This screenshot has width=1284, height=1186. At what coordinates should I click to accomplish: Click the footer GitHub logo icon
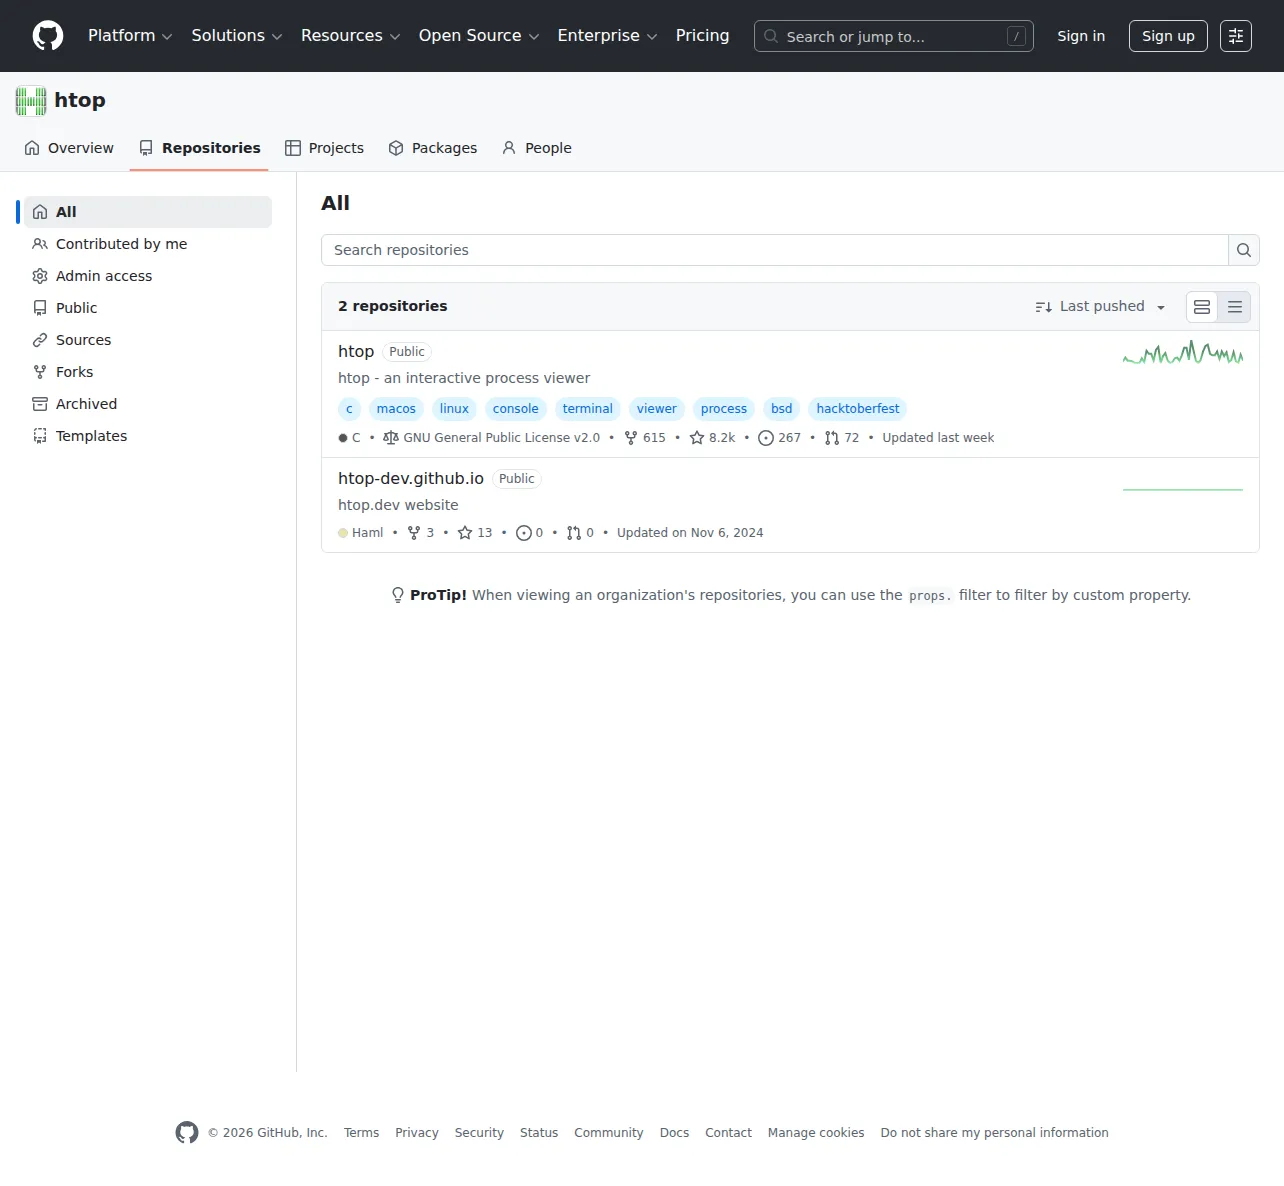click(187, 1132)
